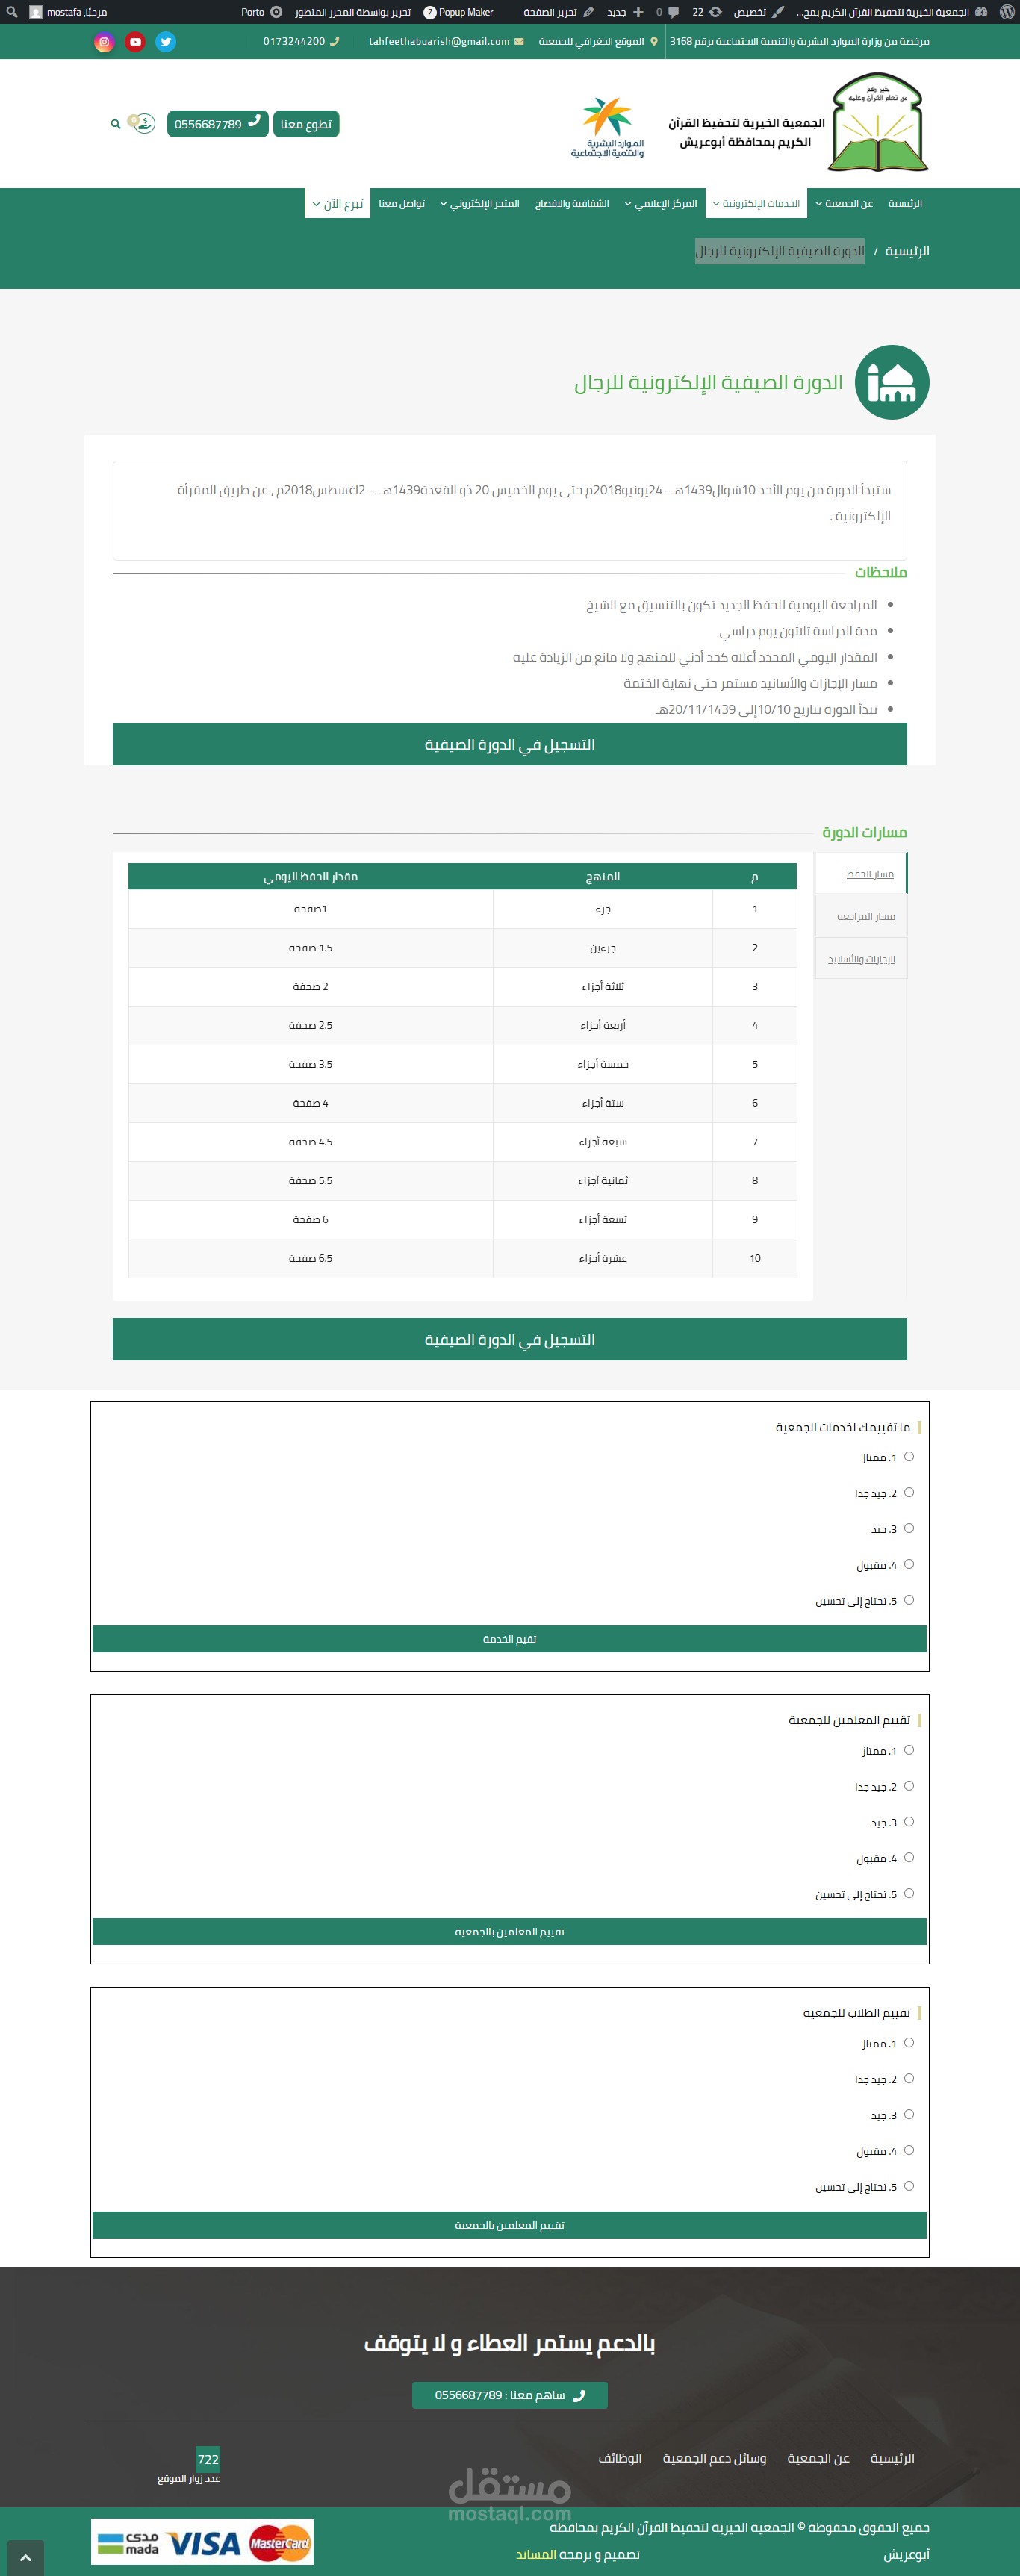Expand the تبرع الآن dropdown
This screenshot has height=2576, width=1020.
pyautogui.click(x=337, y=203)
